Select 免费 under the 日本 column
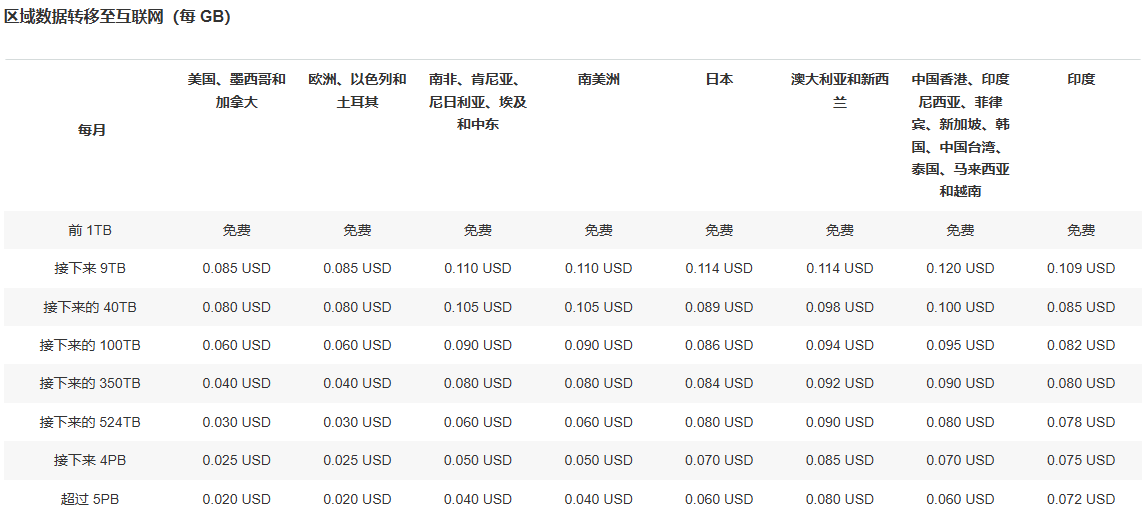 (x=719, y=230)
